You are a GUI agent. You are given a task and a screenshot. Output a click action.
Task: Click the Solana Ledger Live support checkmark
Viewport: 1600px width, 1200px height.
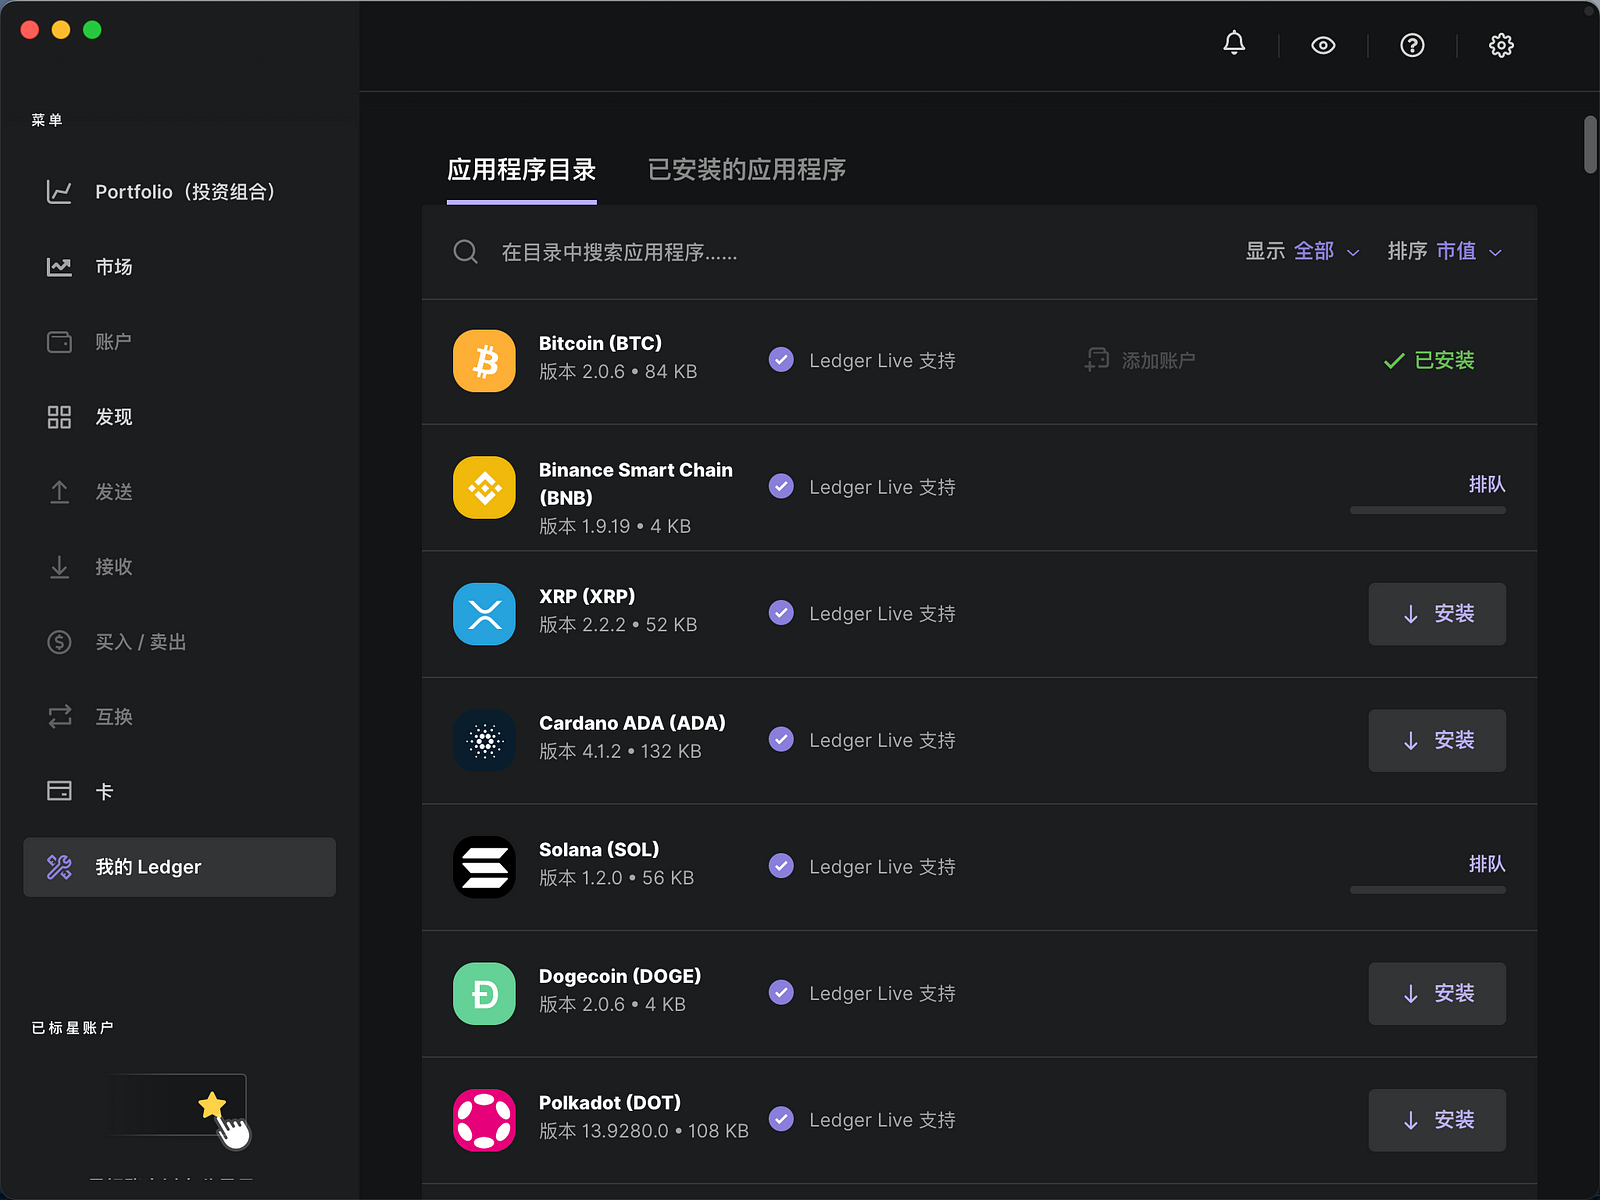(781, 866)
